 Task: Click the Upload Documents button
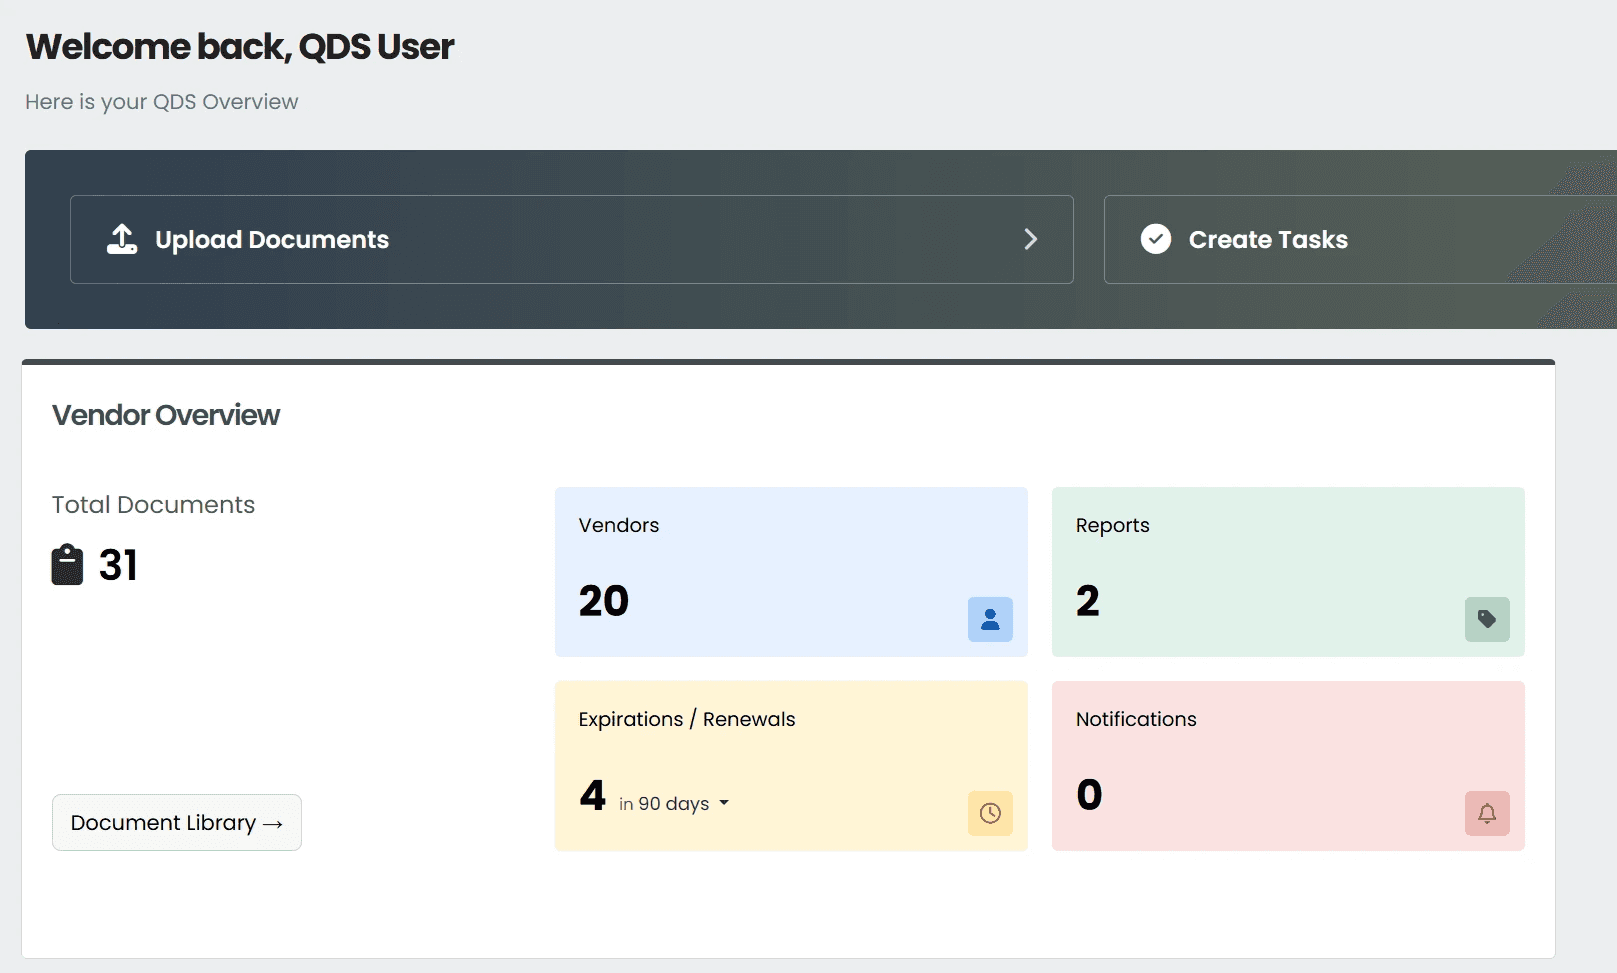tap(571, 239)
